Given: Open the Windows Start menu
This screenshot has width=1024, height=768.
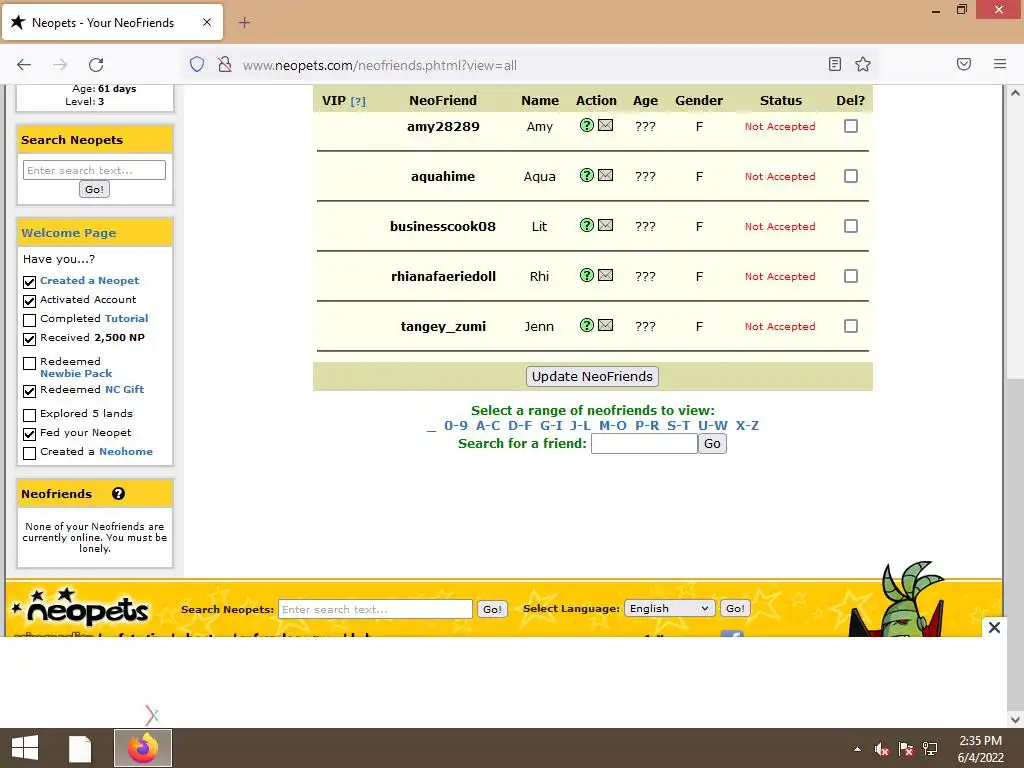Looking at the screenshot, I should point(25,748).
